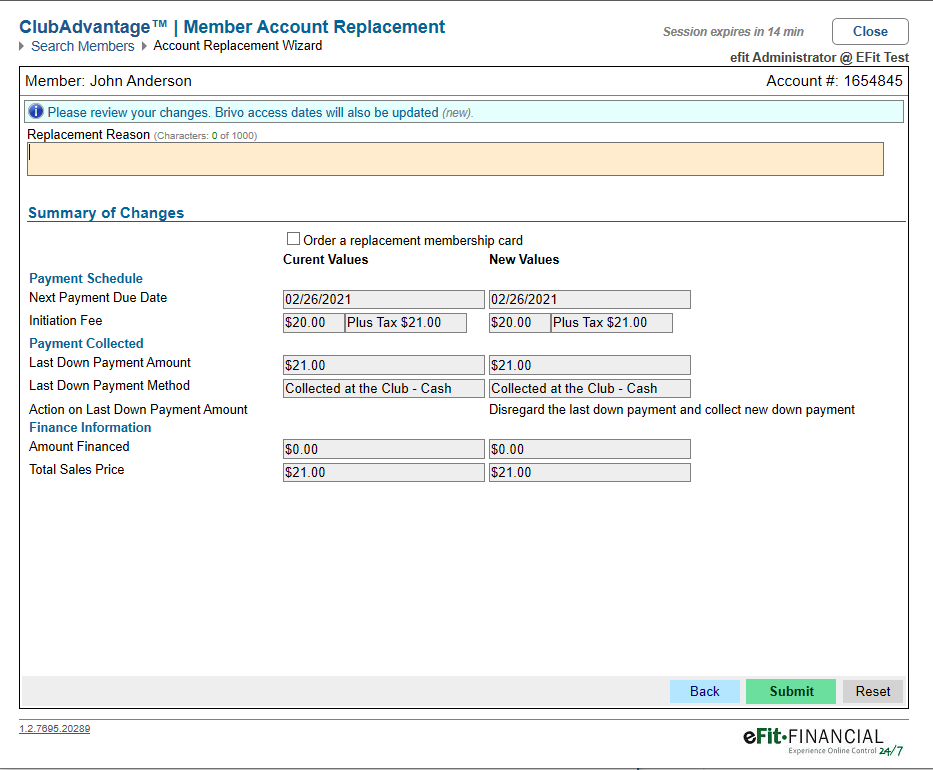The image size is (933, 770).
Task: Click the ClubAdvantage Member Account Replacement title
Action: (x=232, y=27)
